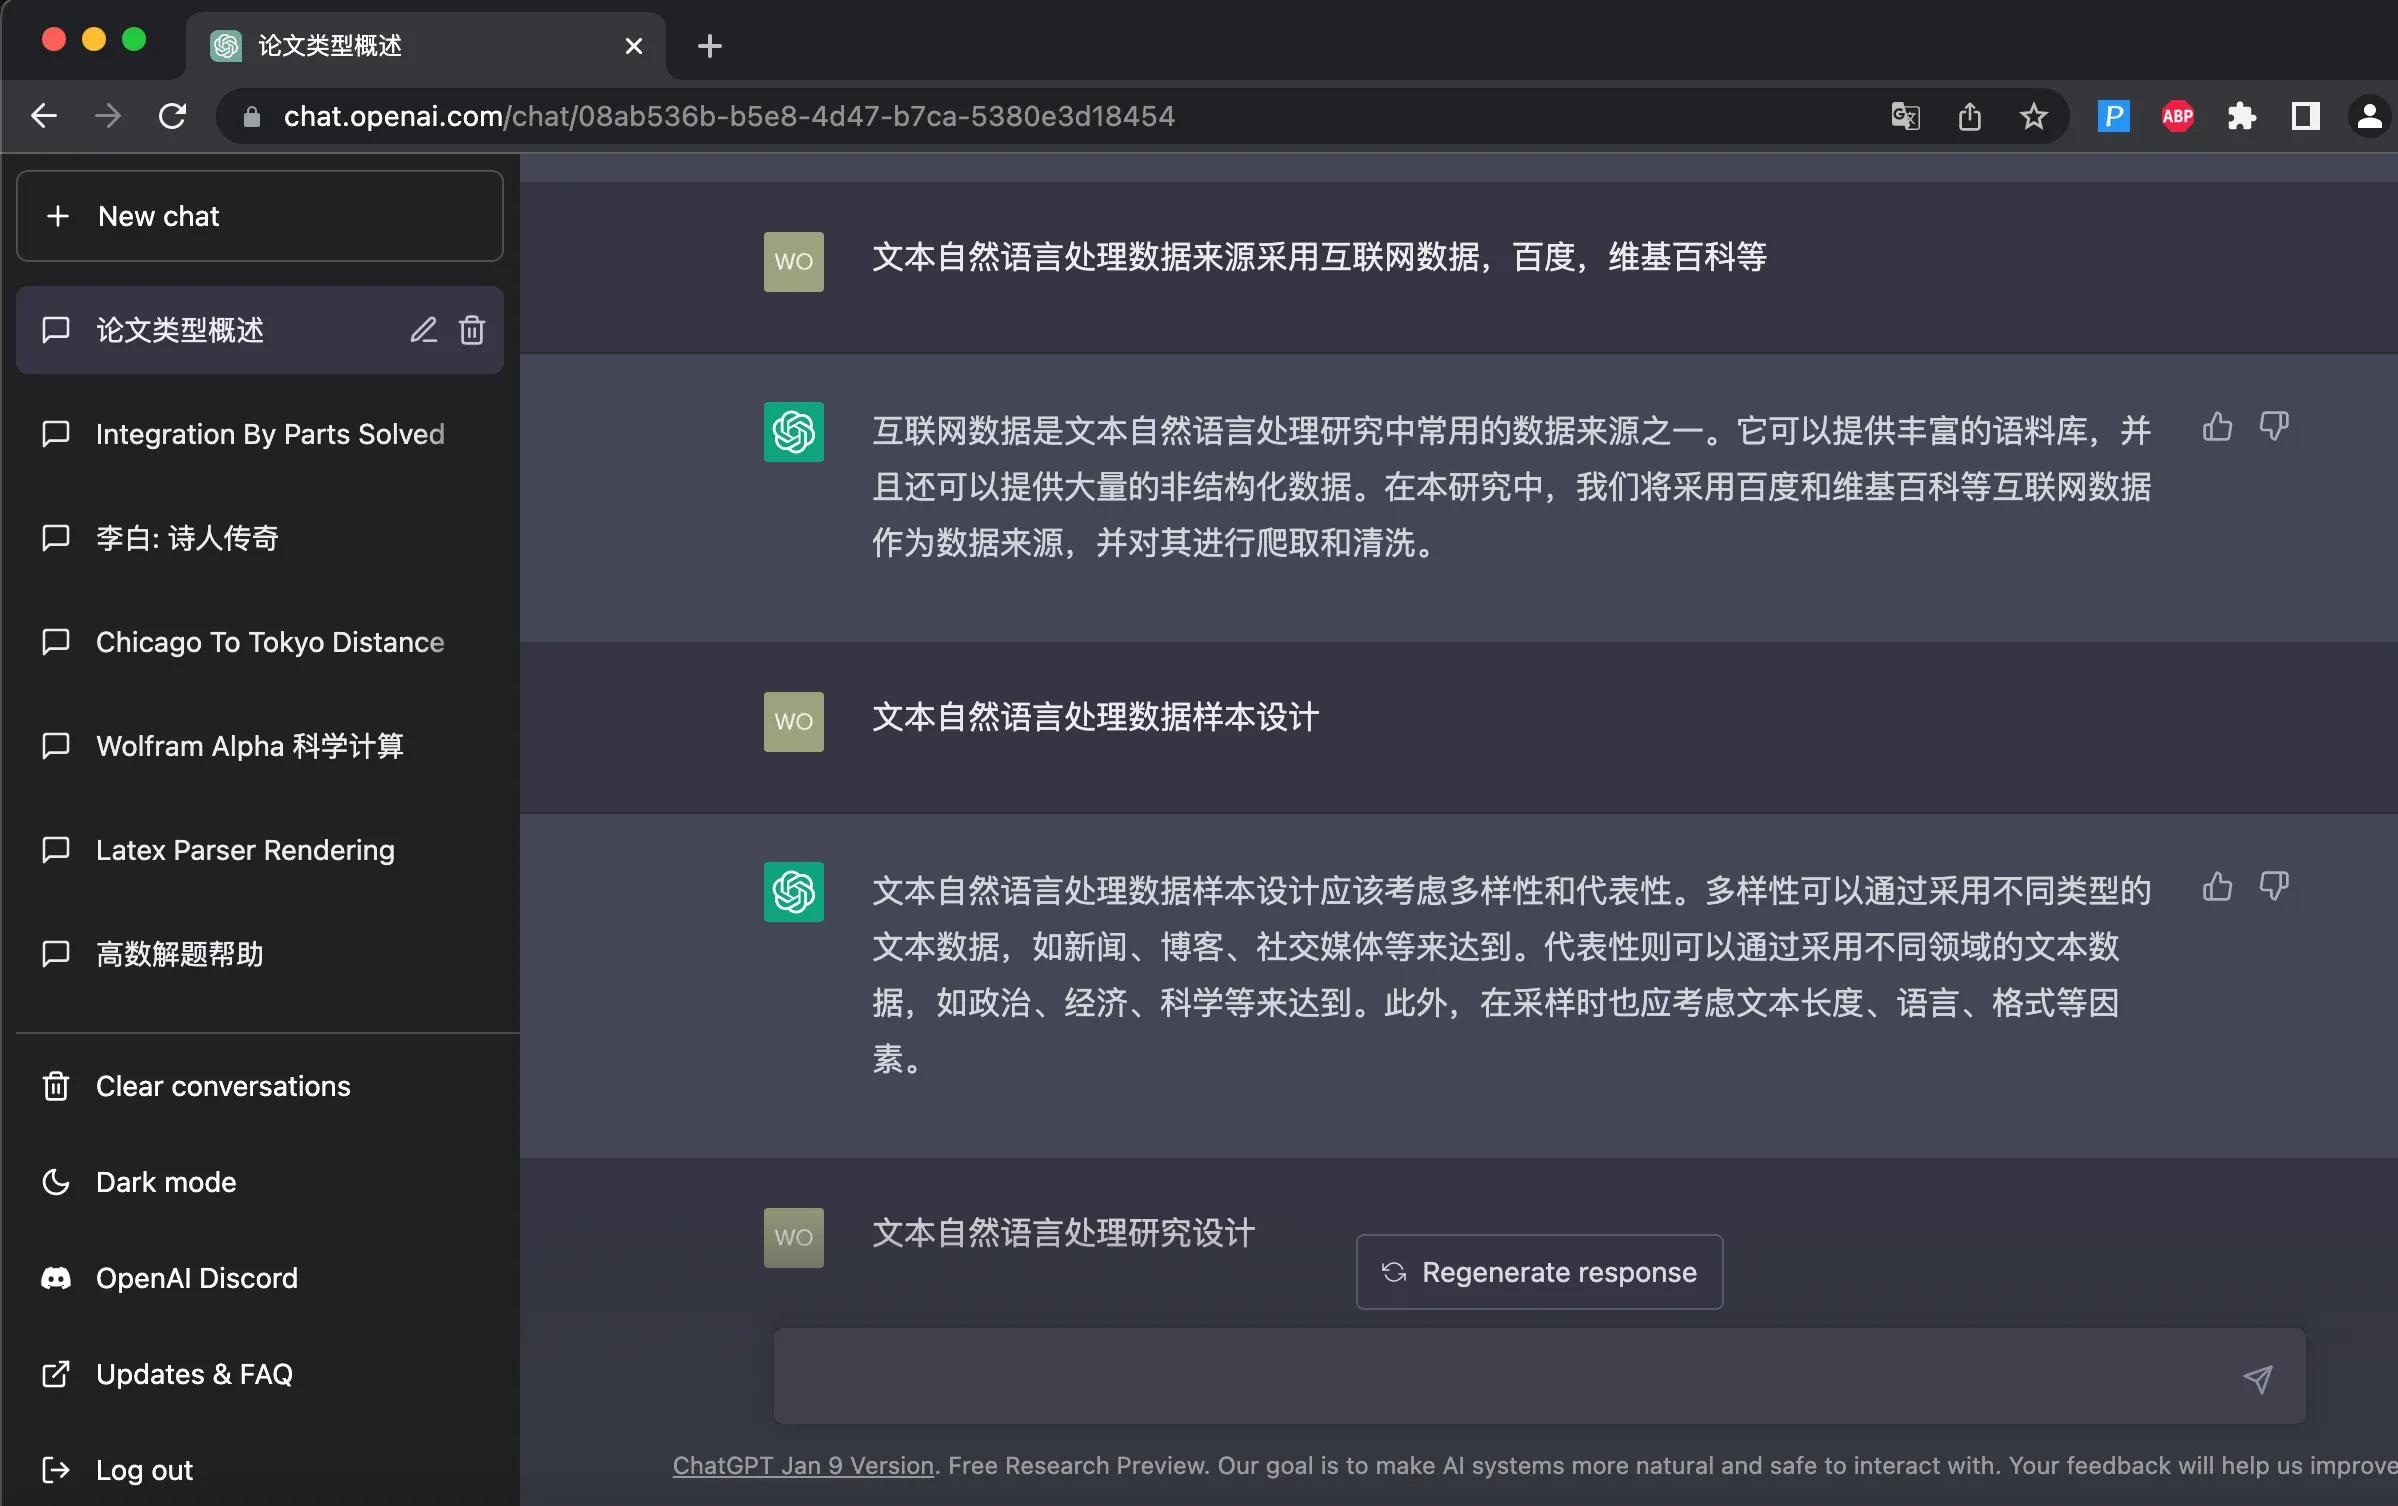Start a New chat conversation
This screenshot has width=2398, height=1506.
pyautogui.click(x=258, y=216)
